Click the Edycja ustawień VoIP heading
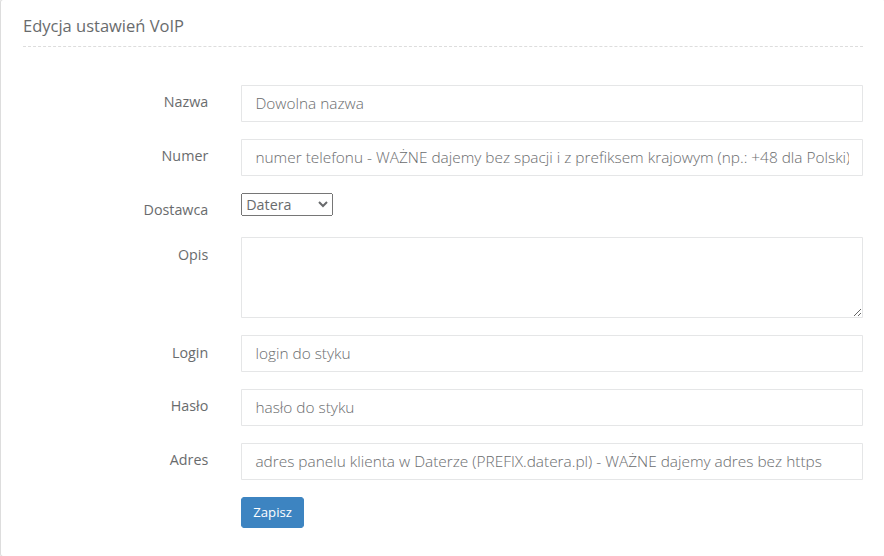884x556 pixels. [x=103, y=26]
